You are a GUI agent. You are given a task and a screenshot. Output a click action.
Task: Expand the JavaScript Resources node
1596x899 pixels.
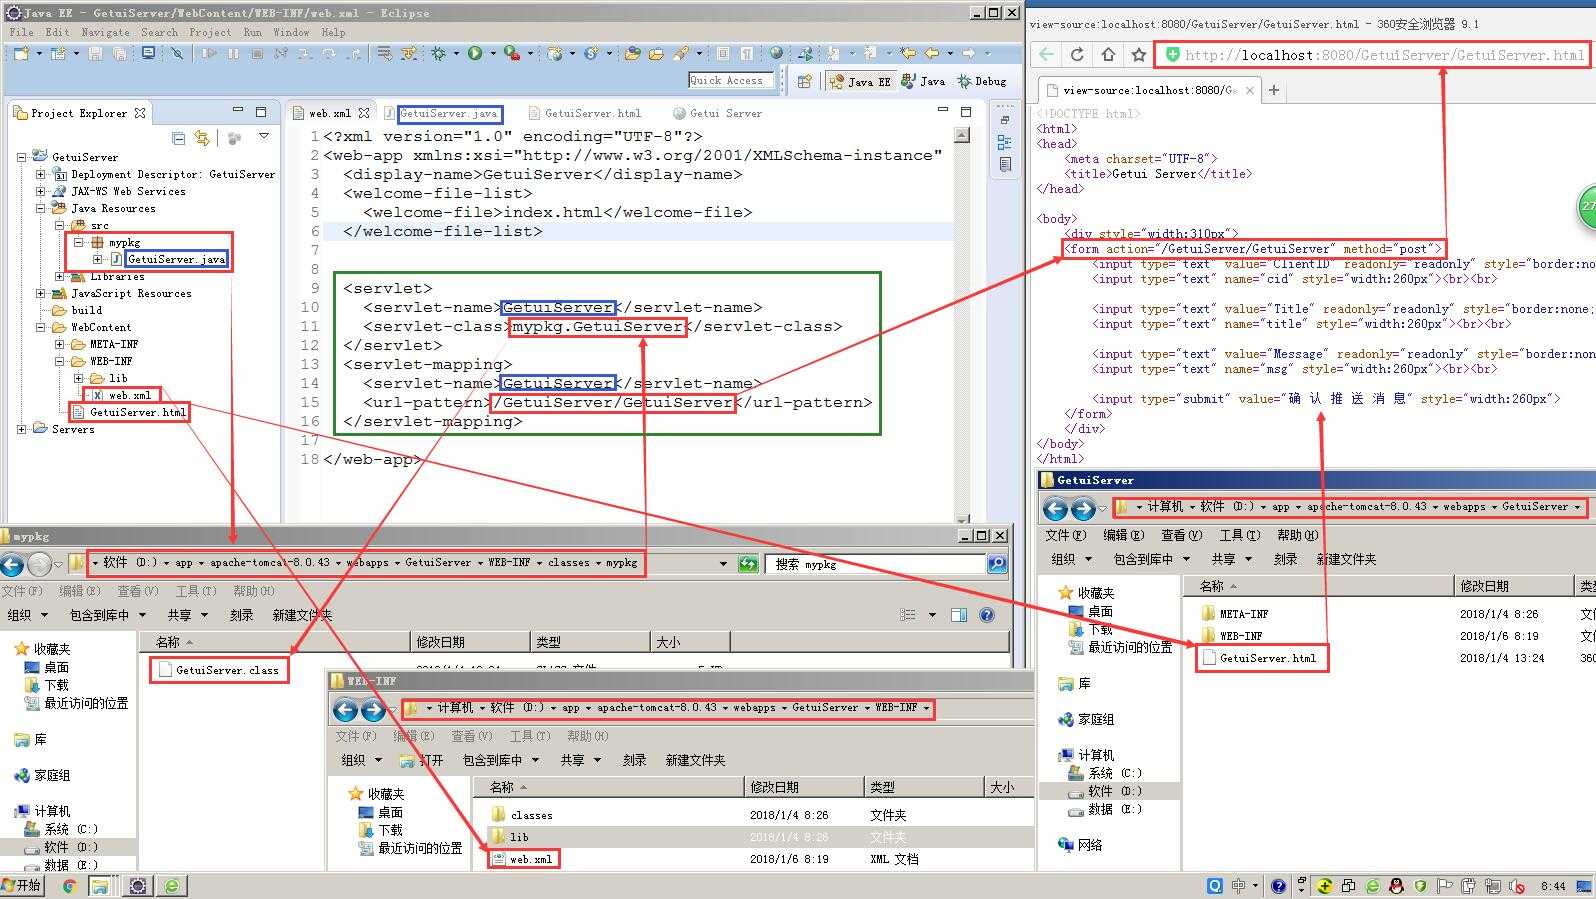(41, 293)
